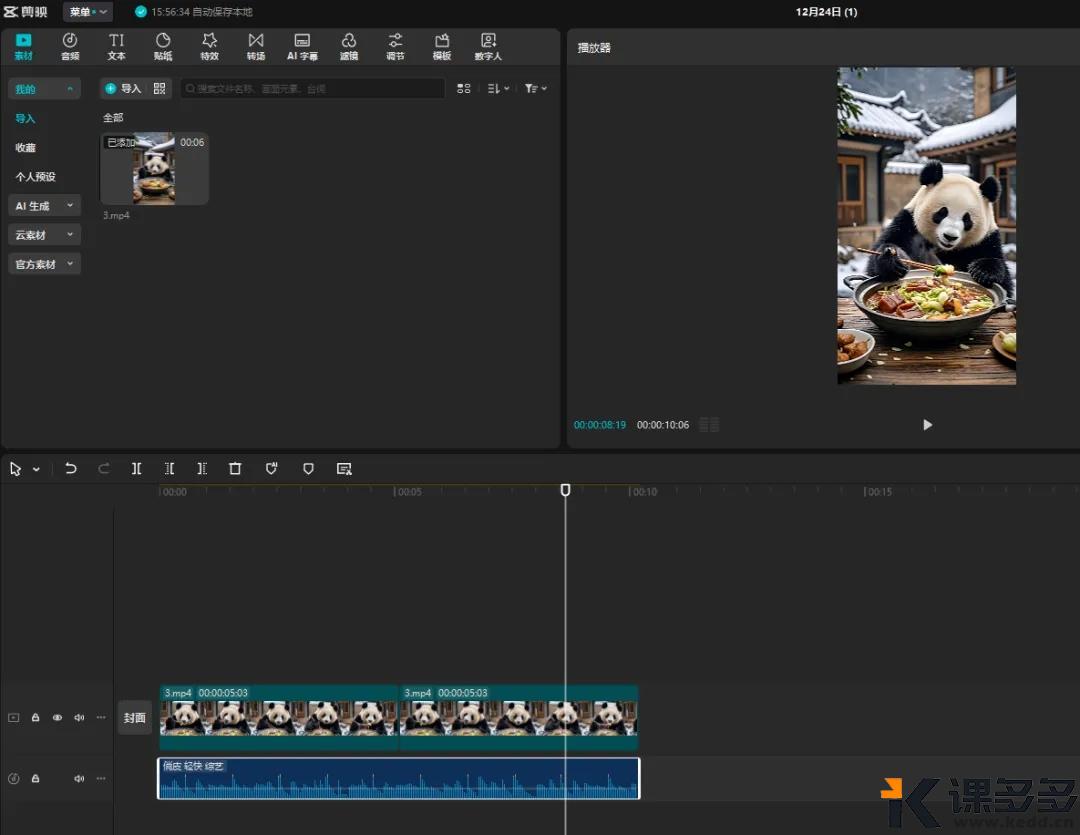Screen dimensions: 1080x835
Task: Click the delete trash icon in timeline toolbar
Action: [235, 468]
